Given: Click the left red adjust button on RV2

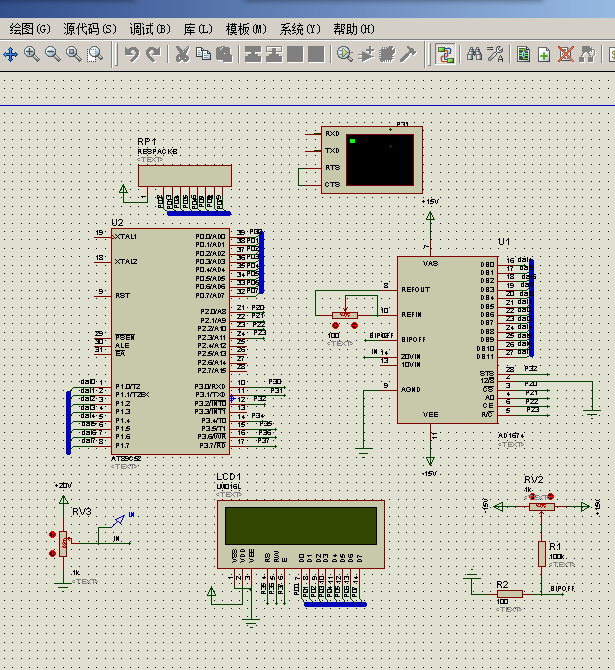Looking at the screenshot, I should tap(533, 497).
